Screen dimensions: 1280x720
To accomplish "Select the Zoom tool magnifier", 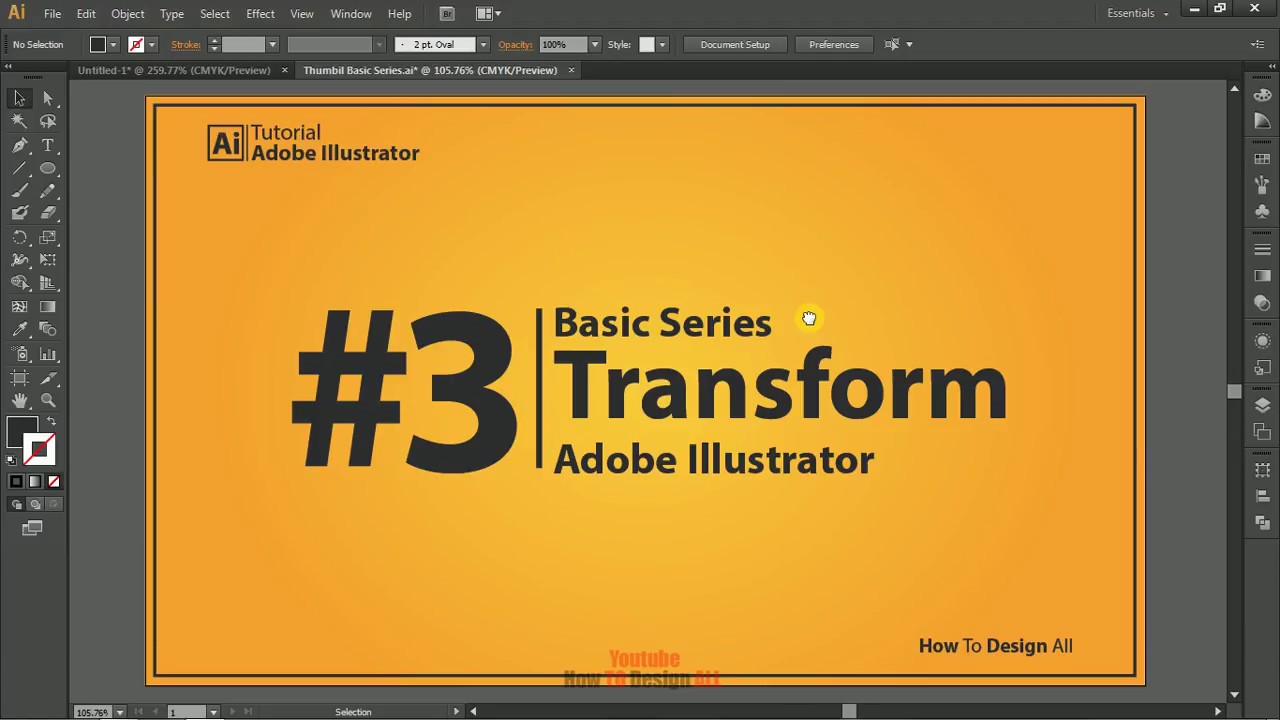I will click(x=48, y=401).
